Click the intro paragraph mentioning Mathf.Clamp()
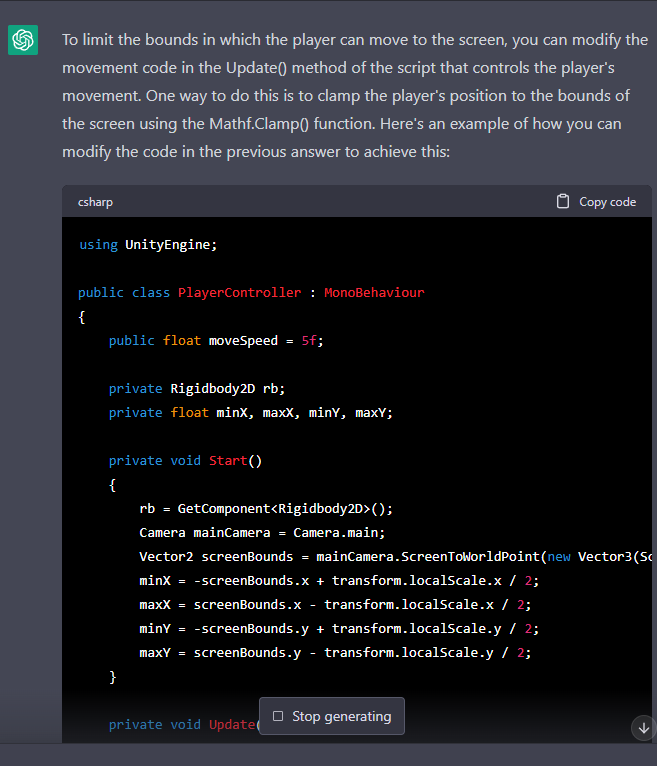 pyautogui.click(x=355, y=96)
